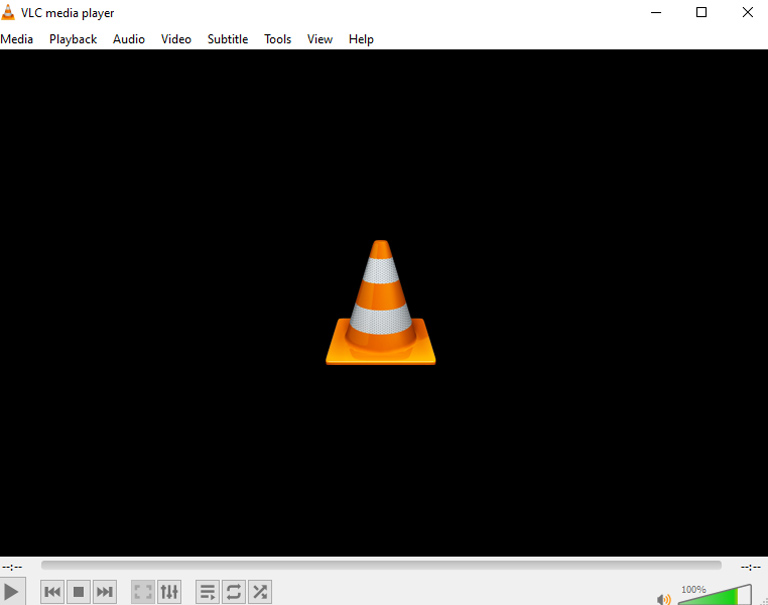Toggle loop repeat mode

coord(234,592)
